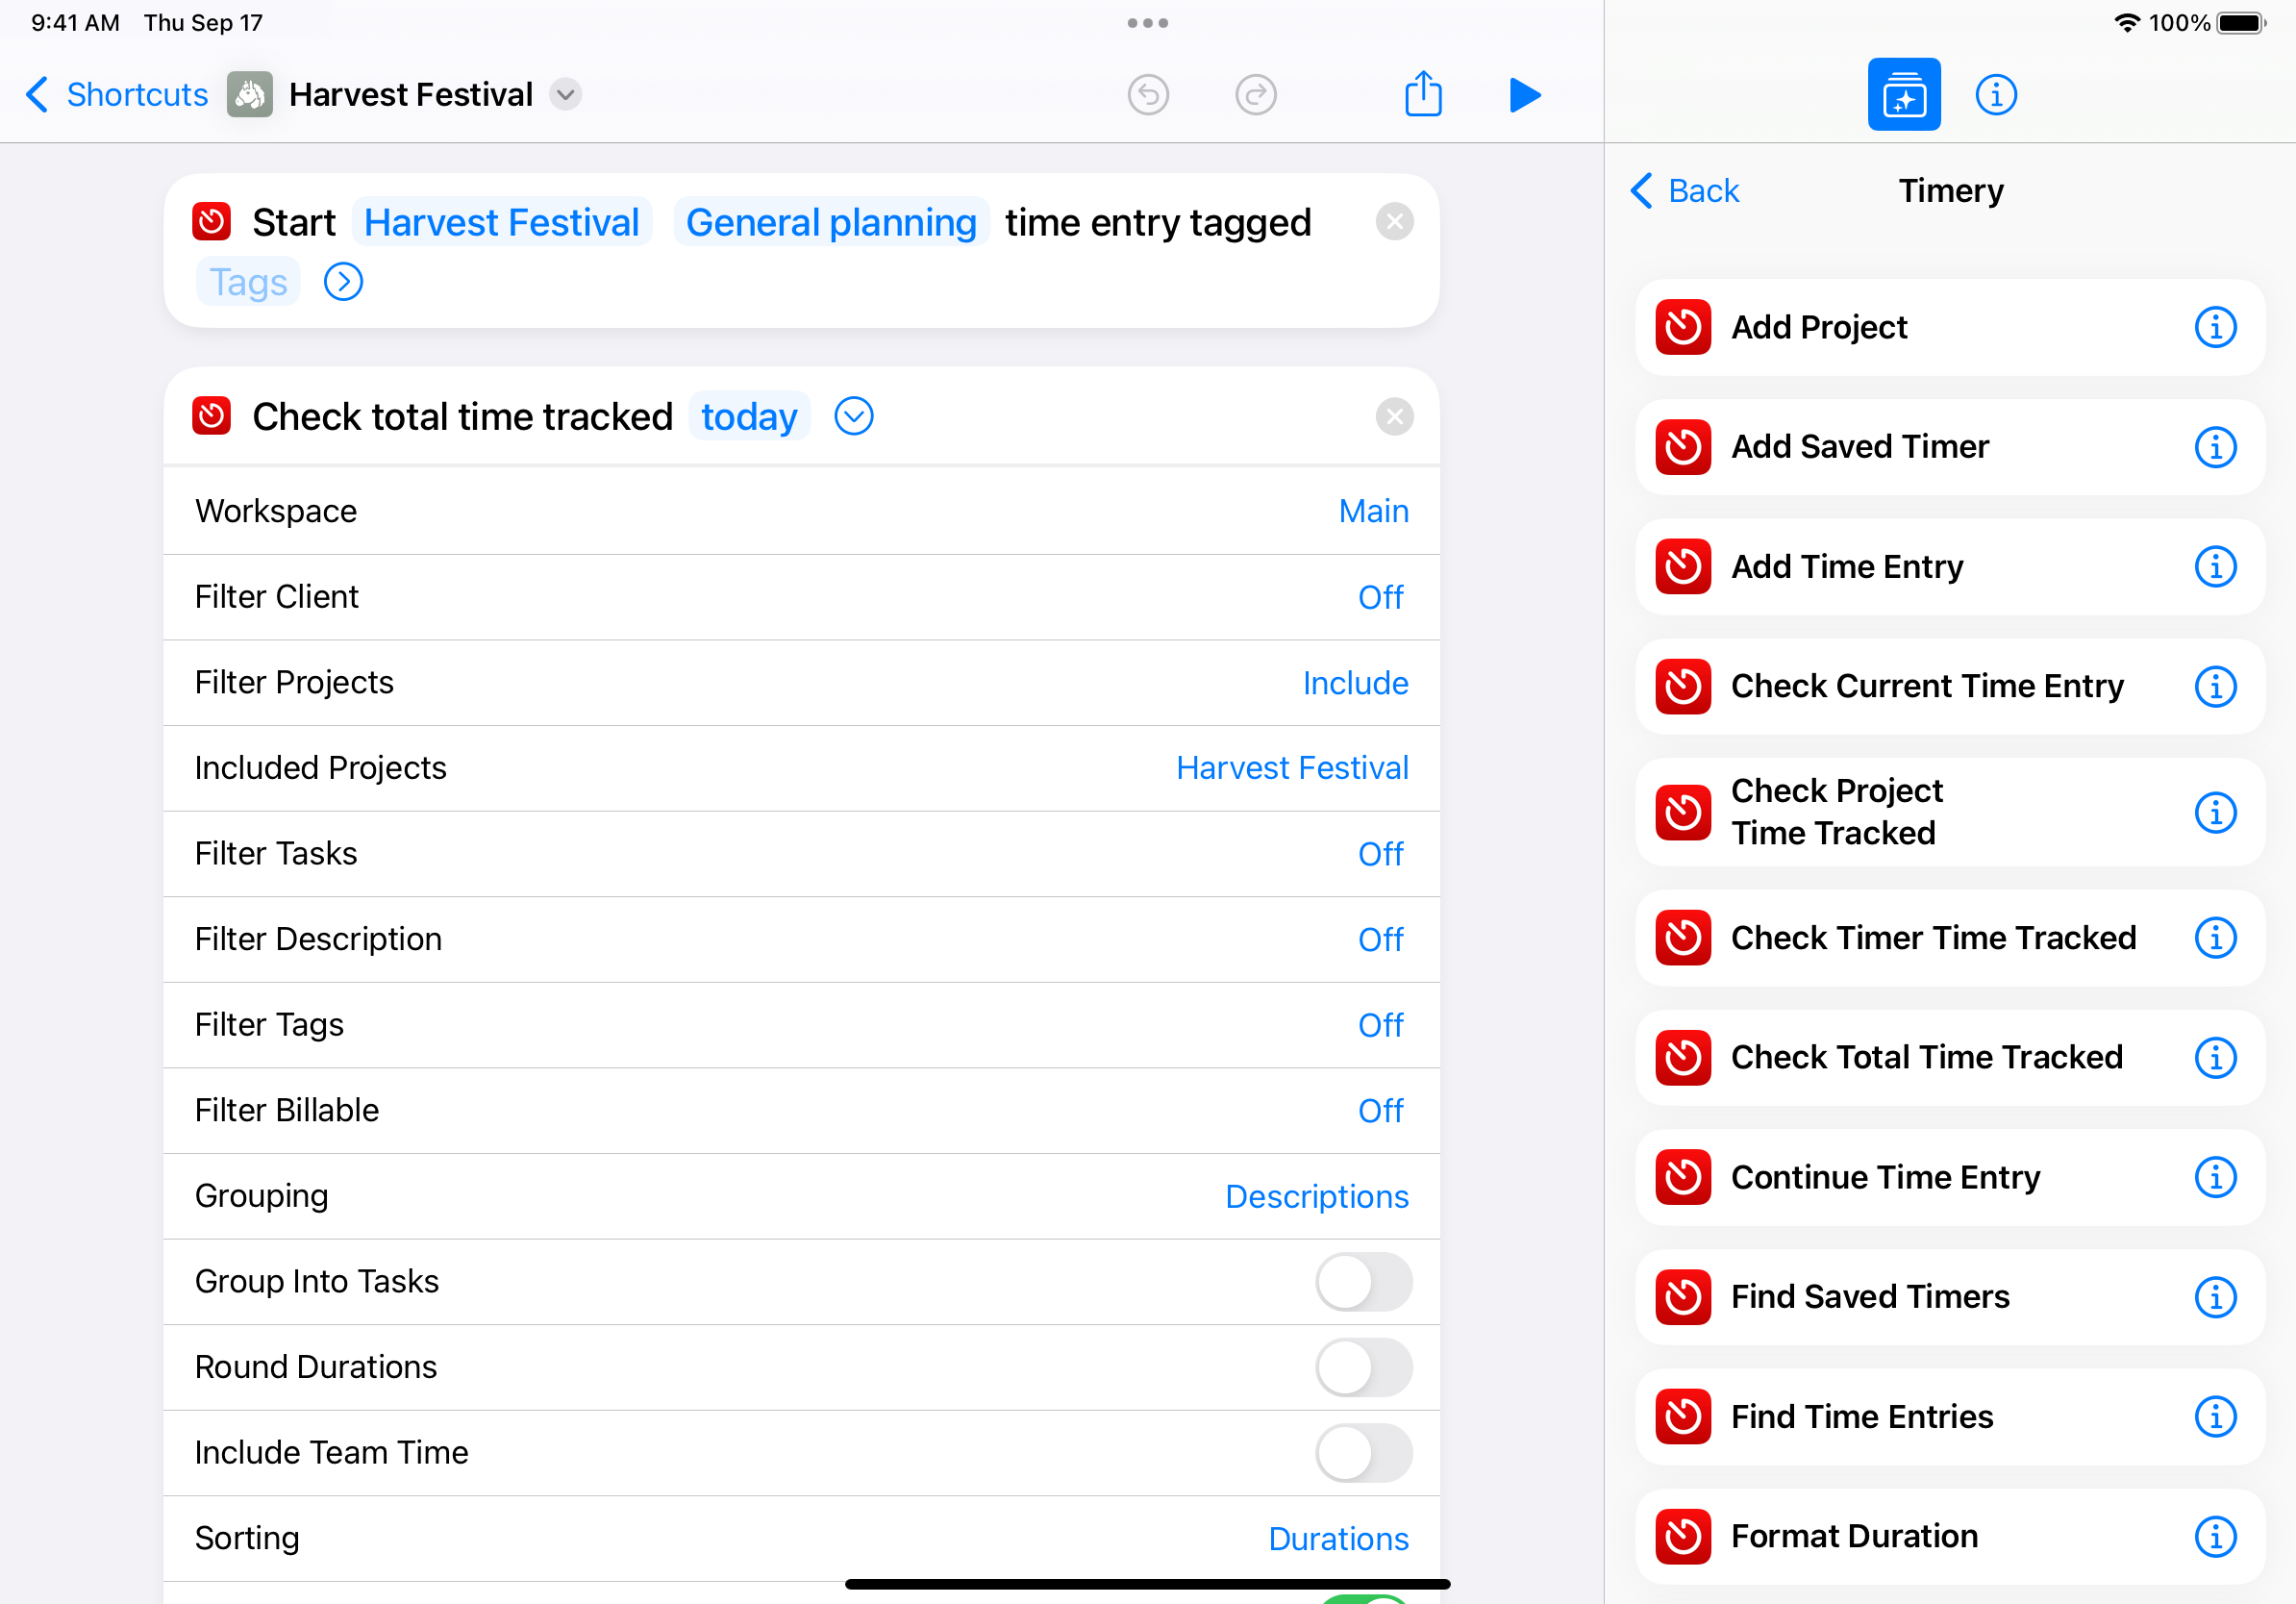Select Included Projects Harvest Festival value

click(1292, 768)
